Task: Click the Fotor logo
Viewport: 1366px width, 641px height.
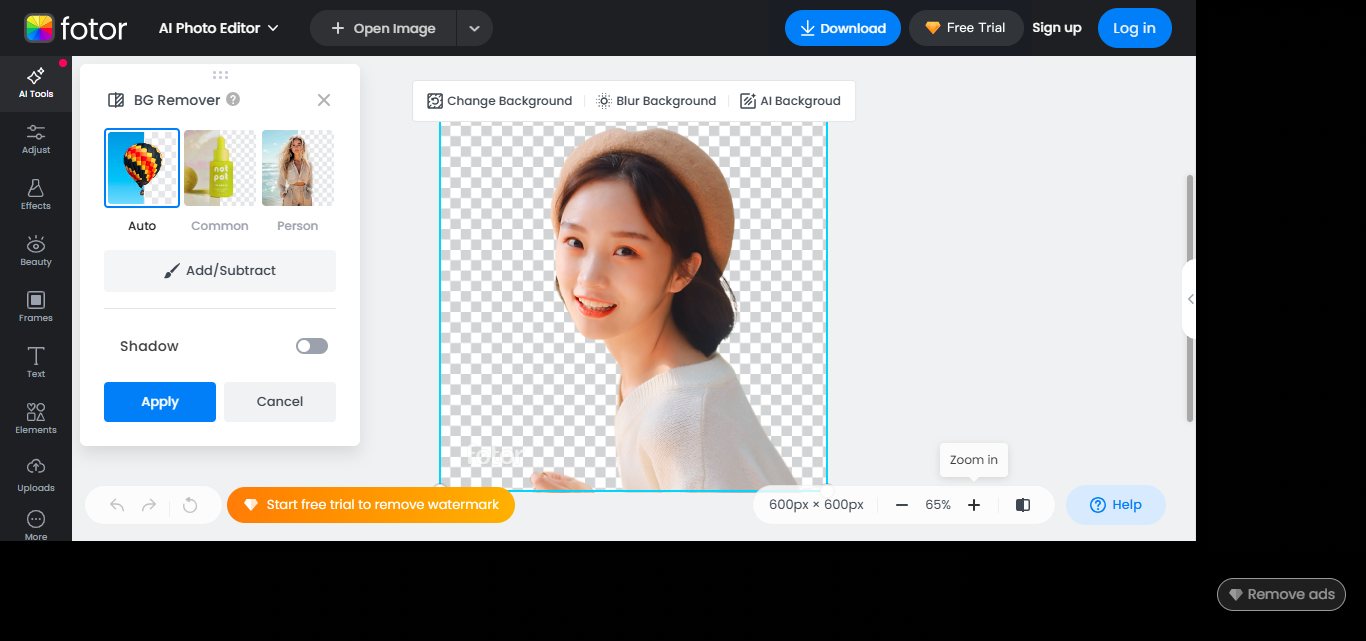Action: pos(76,28)
